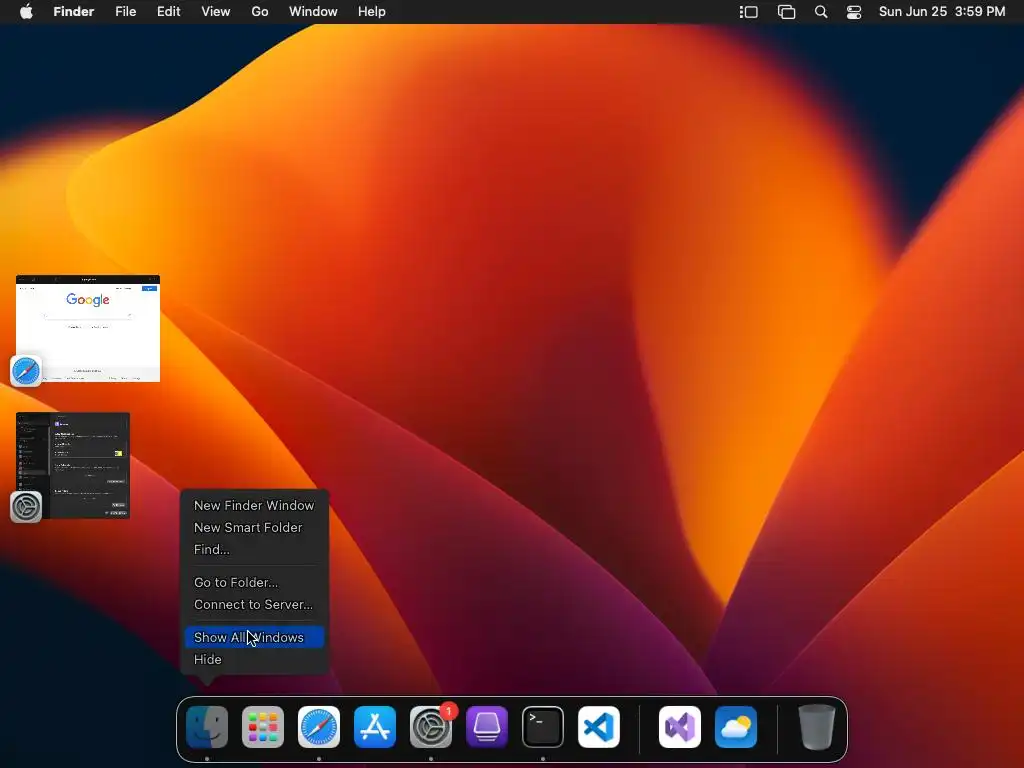This screenshot has height=768, width=1024.
Task: Open the Weather app in Dock
Action: pos(736,727)
